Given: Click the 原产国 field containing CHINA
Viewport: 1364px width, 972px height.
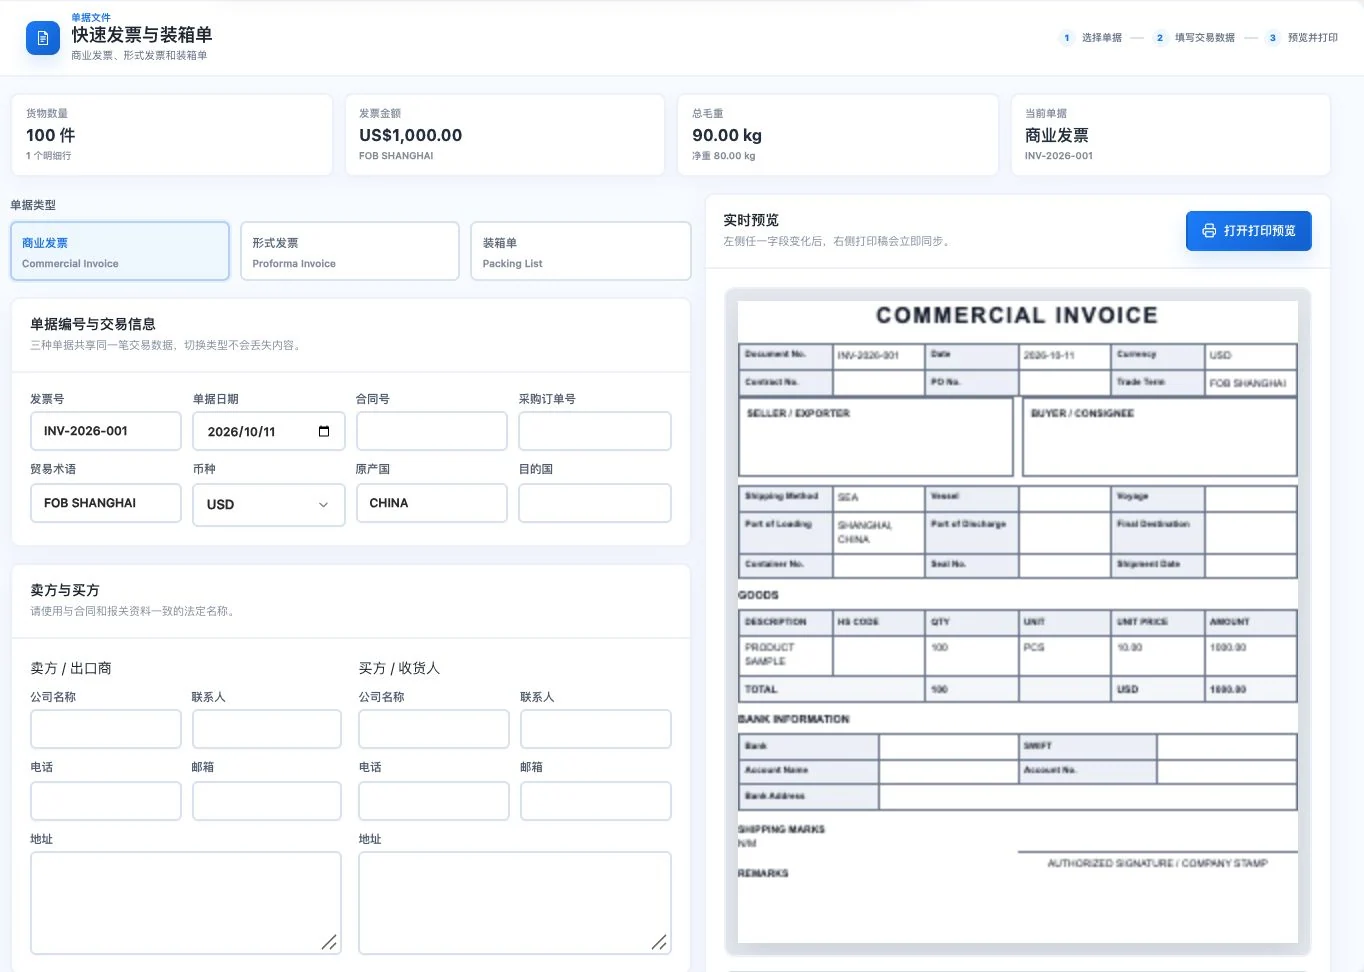Looking at the screenshot, I should coord(432,503).
